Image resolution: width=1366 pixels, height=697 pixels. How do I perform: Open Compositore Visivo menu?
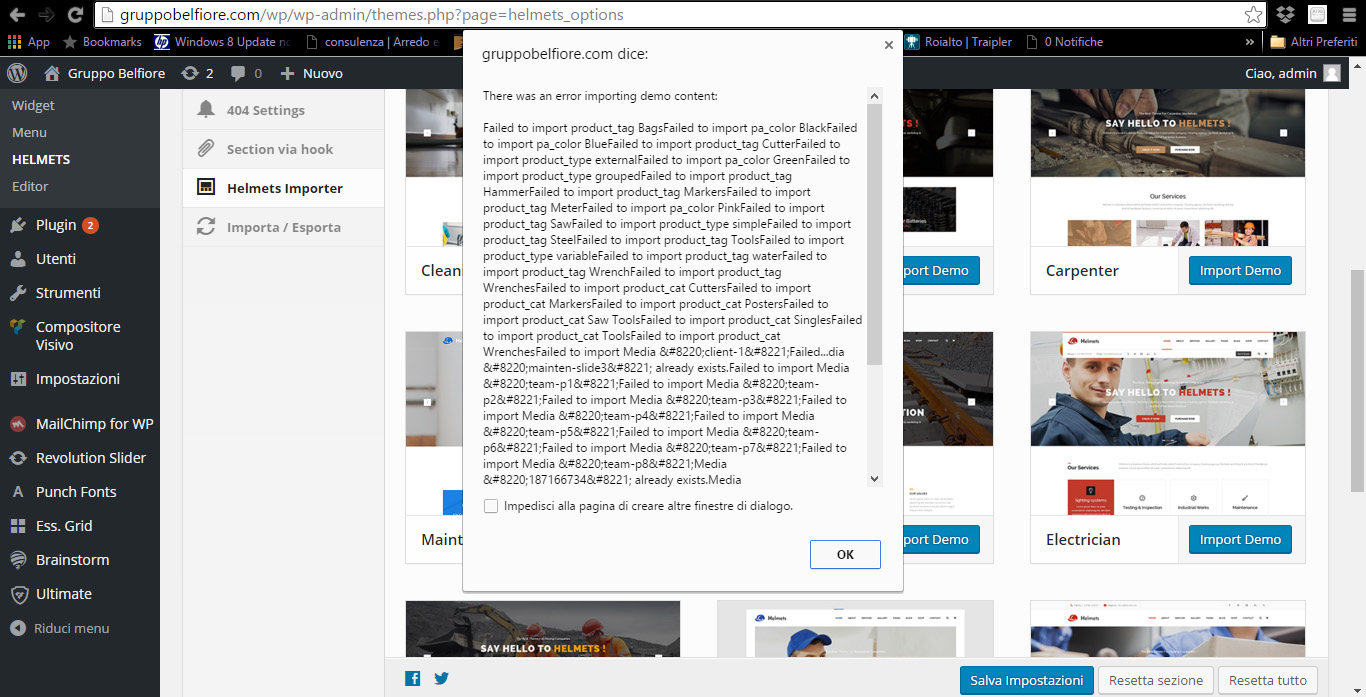(x=80, y=336)
